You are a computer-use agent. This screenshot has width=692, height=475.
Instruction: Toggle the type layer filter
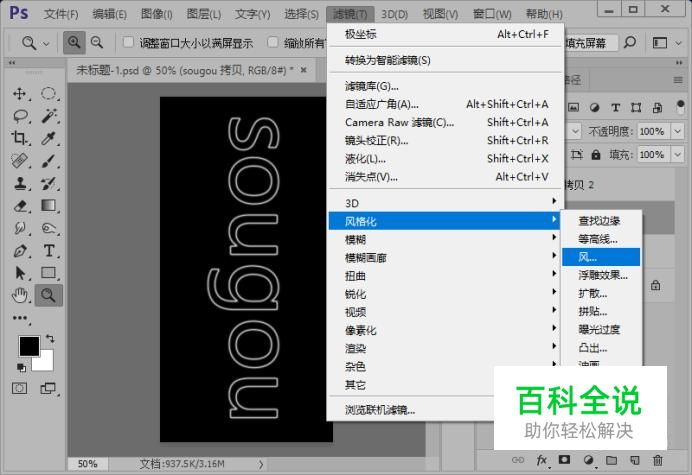click(x=615, y=107)
